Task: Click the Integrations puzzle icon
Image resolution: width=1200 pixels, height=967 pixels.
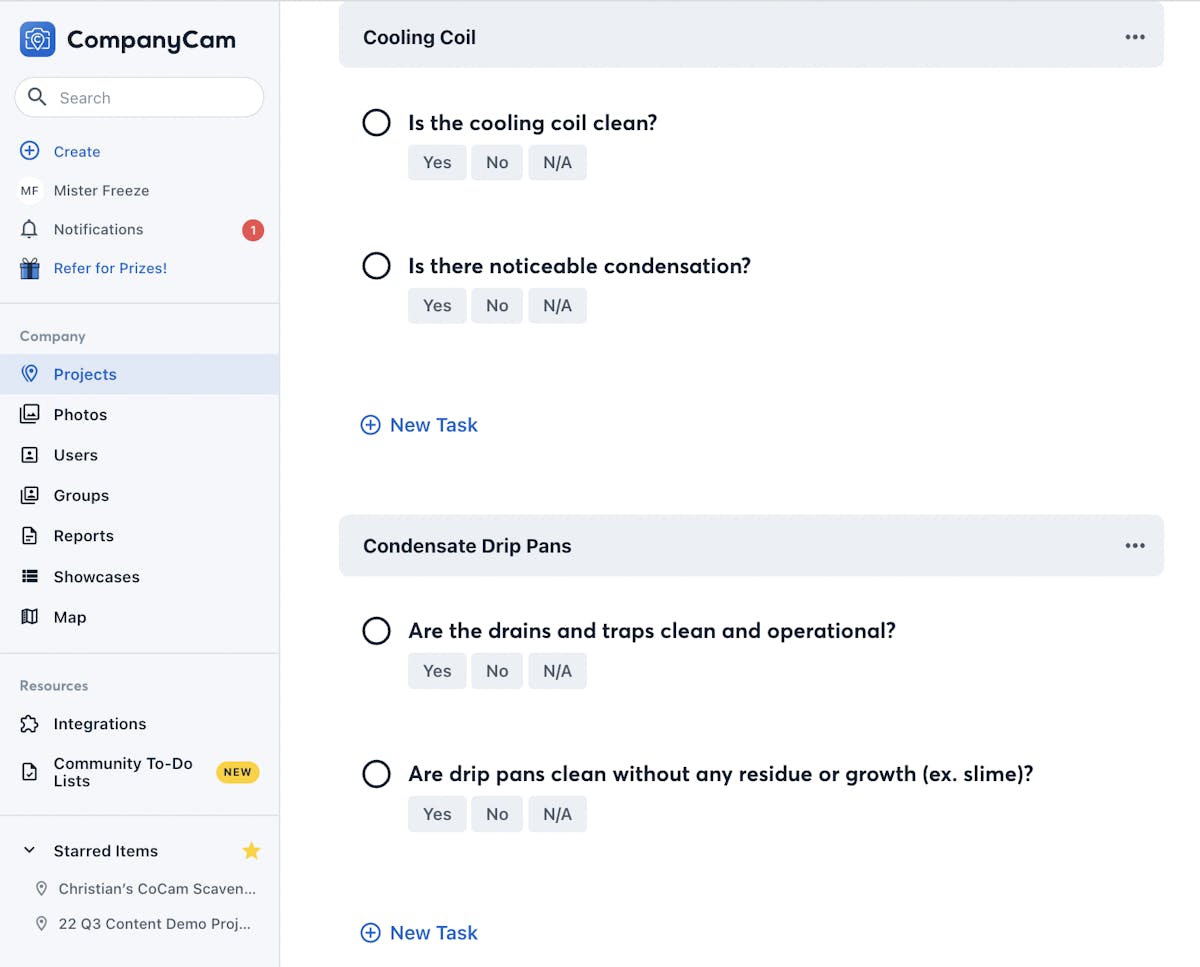Action: point(30,724)
